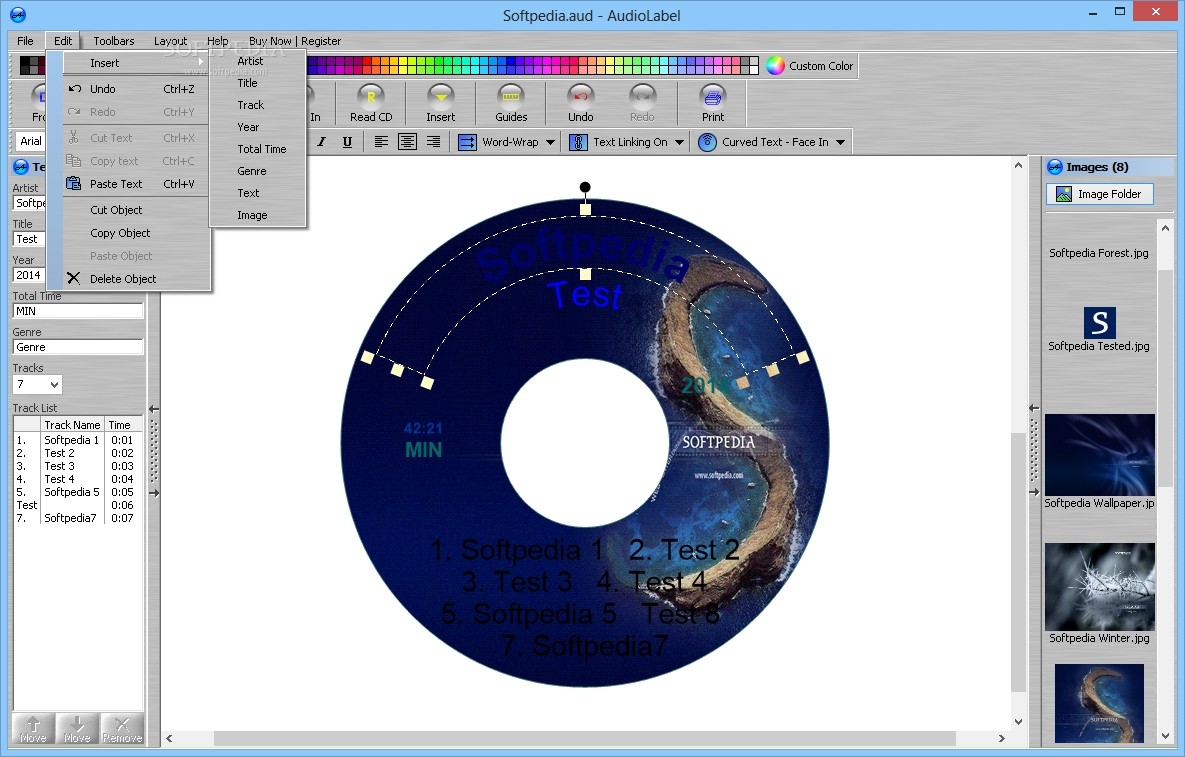The height and width of the screenshot is (757, 1185).
Task: Select the 'Test 3' track row
Action: click(x=78, y=466)
